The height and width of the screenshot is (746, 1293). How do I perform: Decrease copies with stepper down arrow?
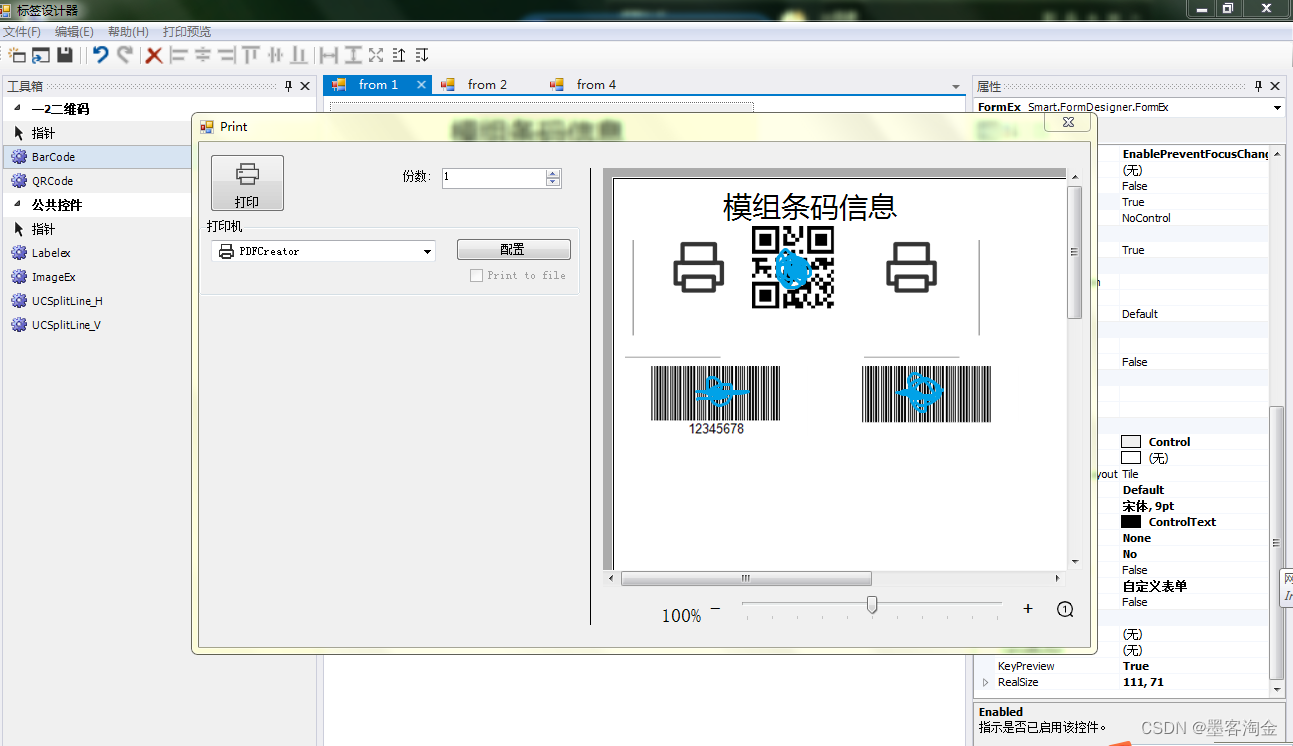[x=553, y=183]
